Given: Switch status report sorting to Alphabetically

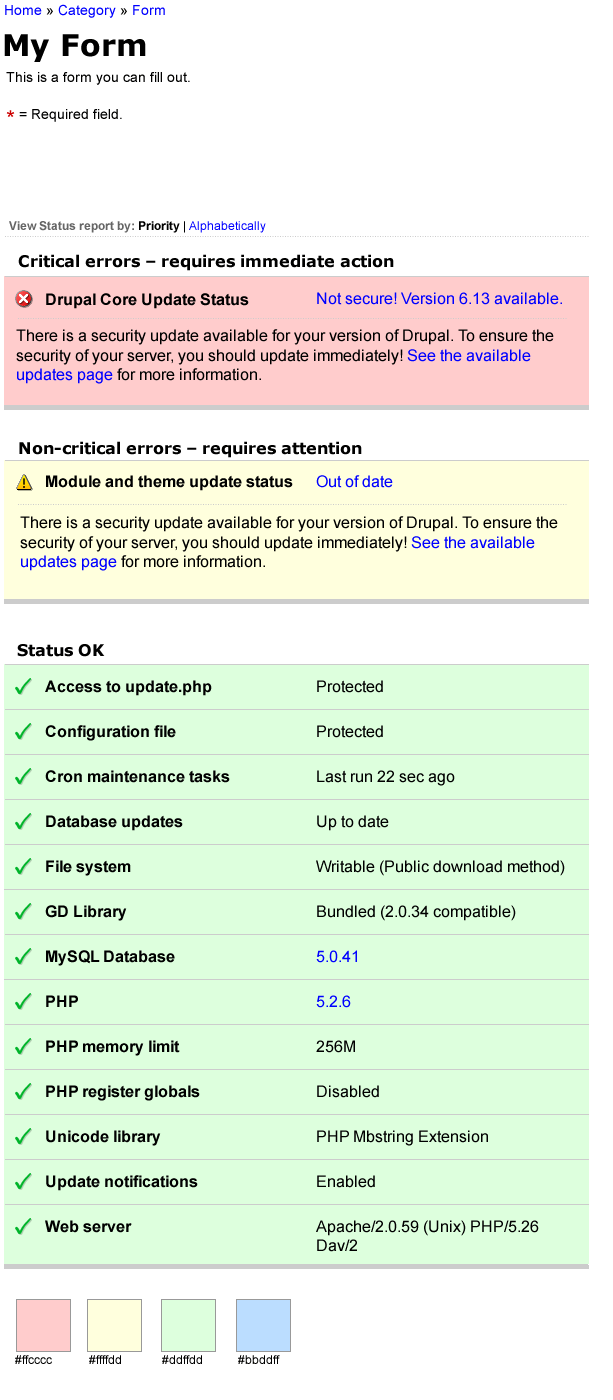Looking at the screenshot, I should point(227,226).
